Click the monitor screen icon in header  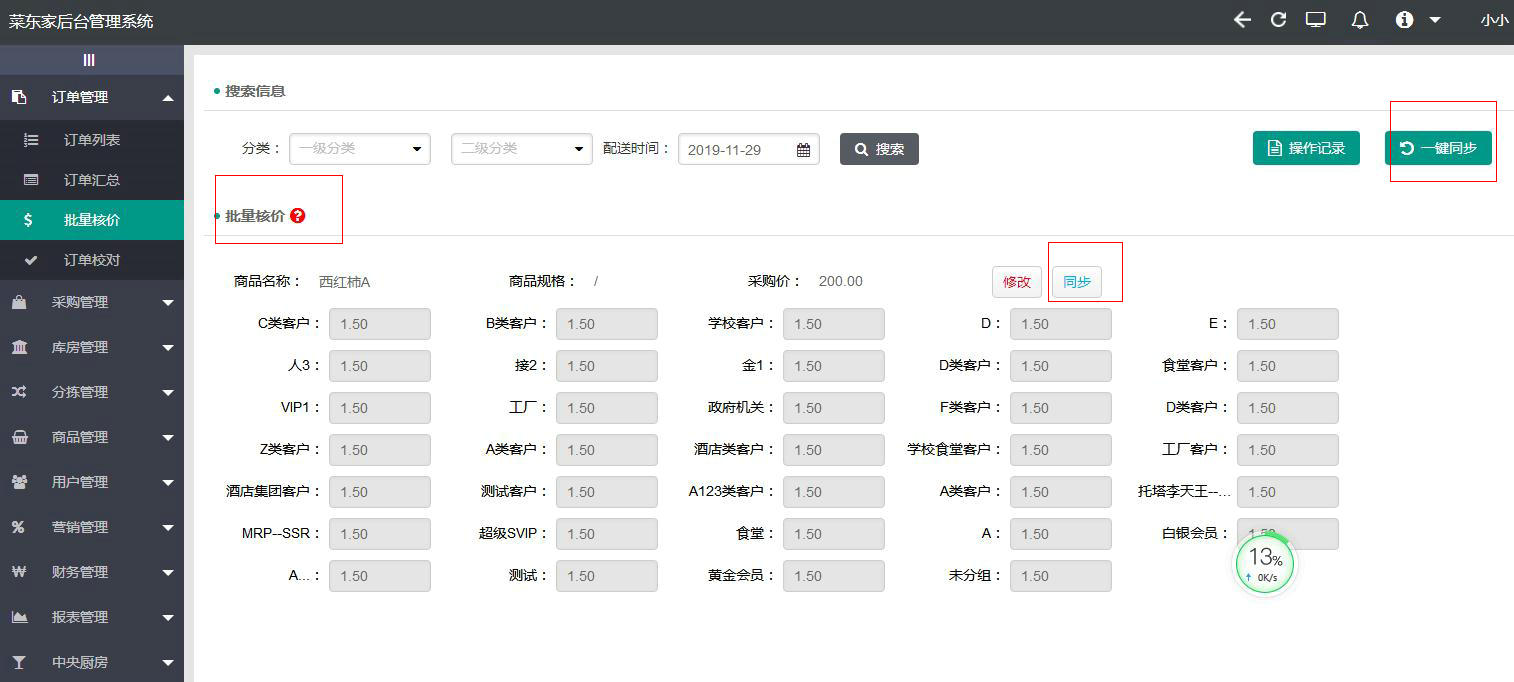pos(1315,20)
